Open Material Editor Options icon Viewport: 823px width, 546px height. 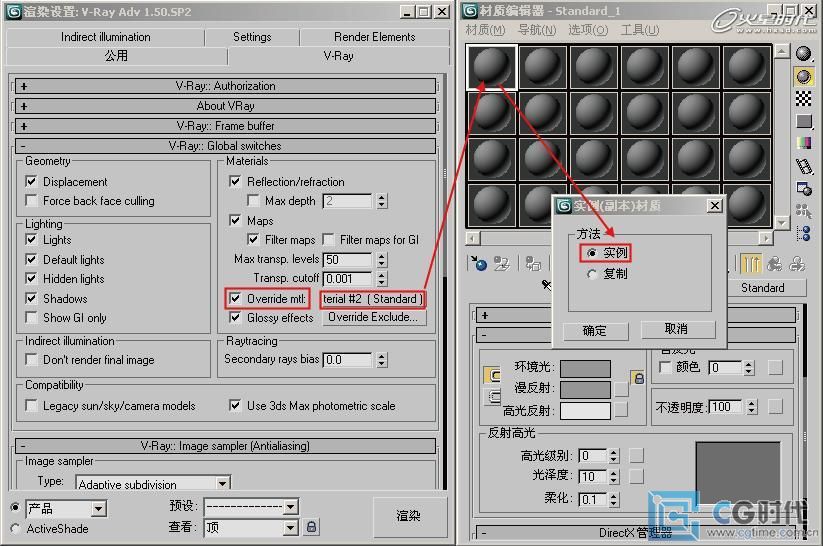(x=803, y=188)
